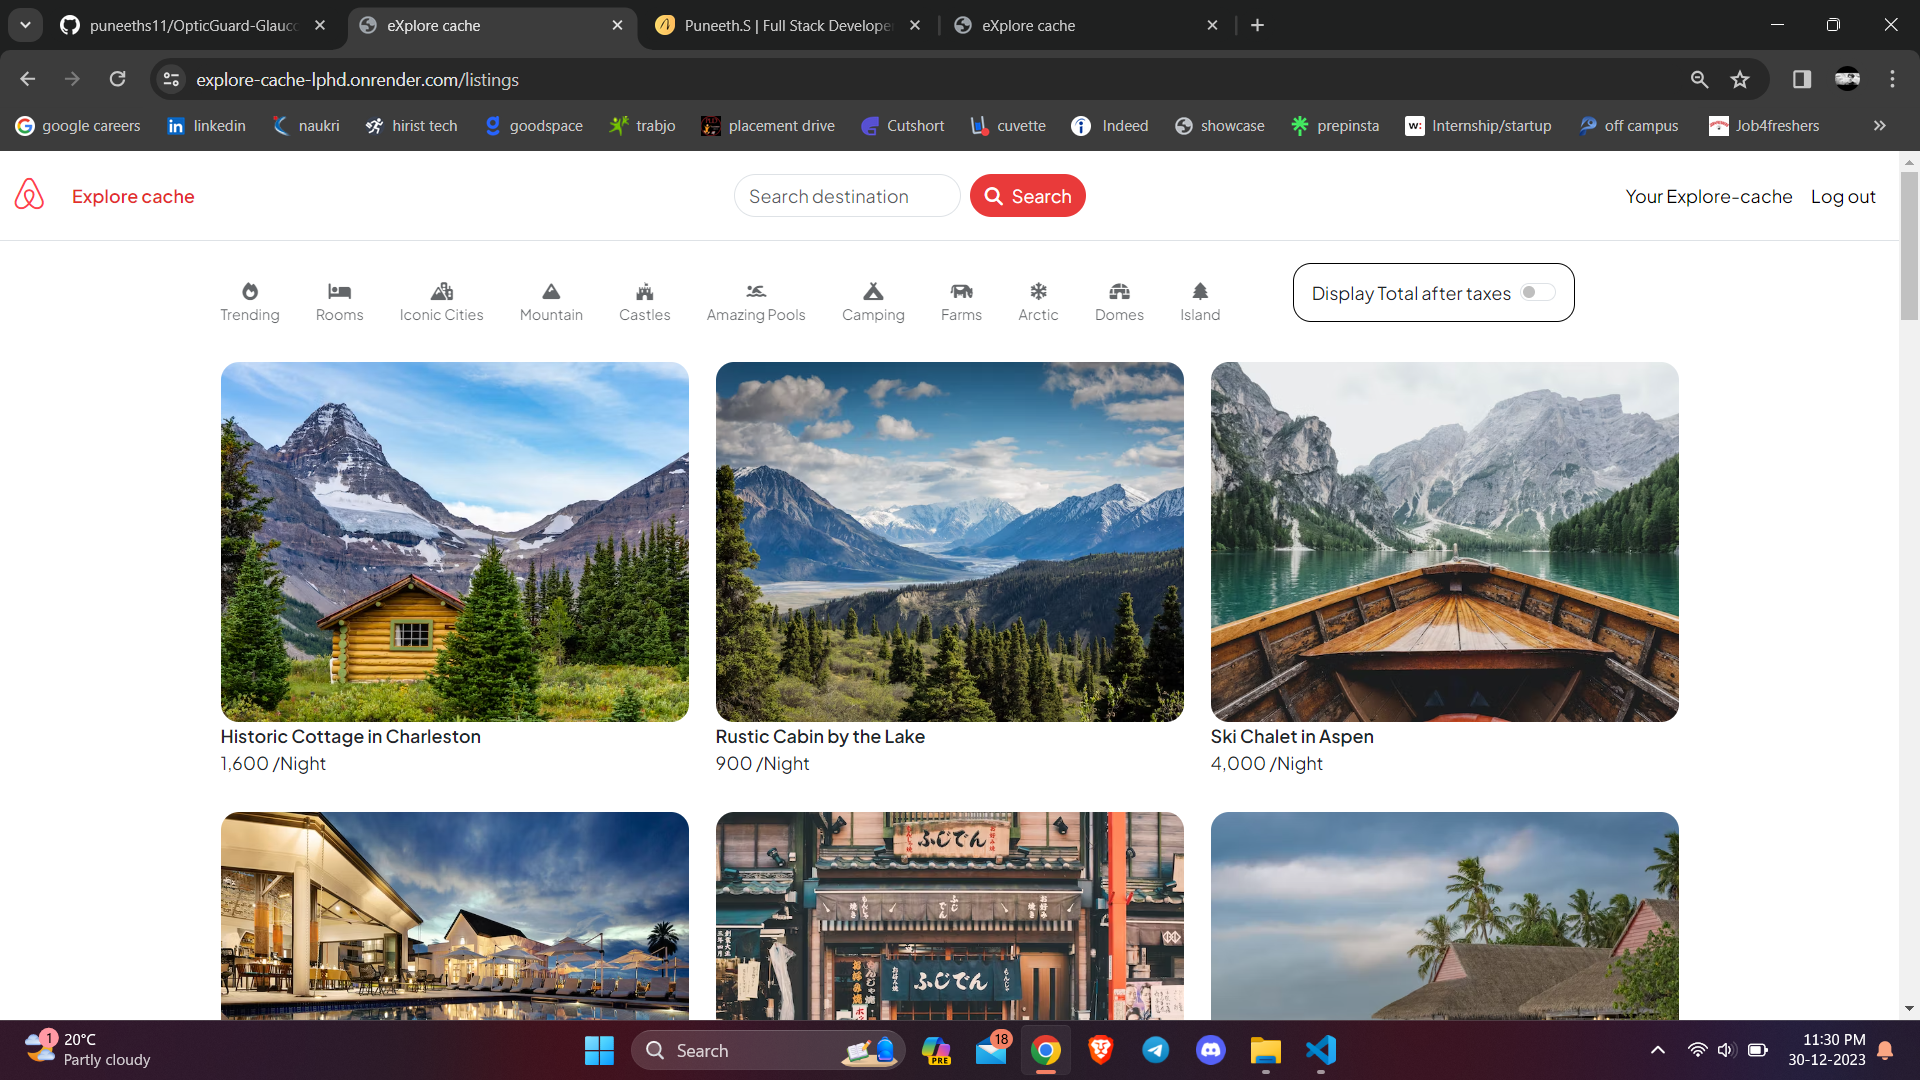Filter listings by Island
The width and height of the screenshot is (1920, 1080).
tap(1200, 302)
